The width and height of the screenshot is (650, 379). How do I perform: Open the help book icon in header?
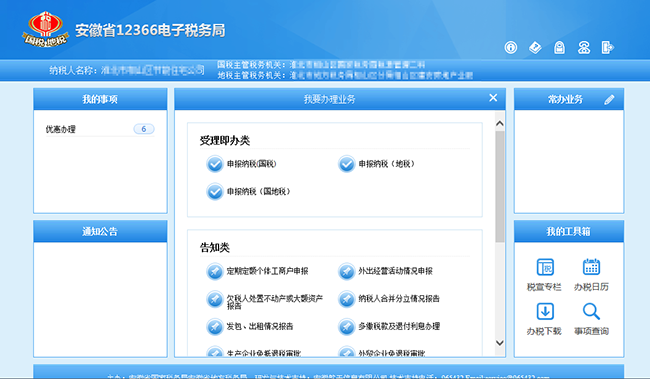[535, 48]
